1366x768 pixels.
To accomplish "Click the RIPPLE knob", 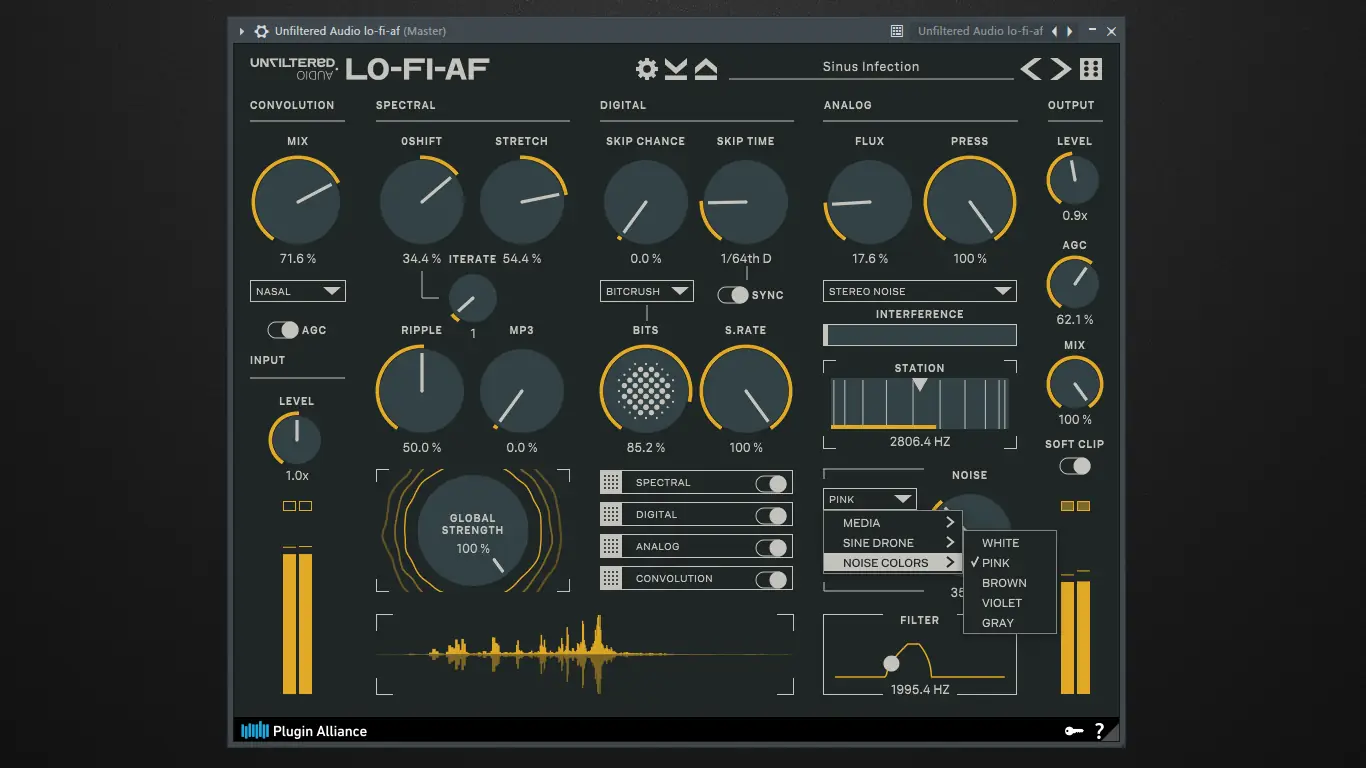I will [421, 390].
